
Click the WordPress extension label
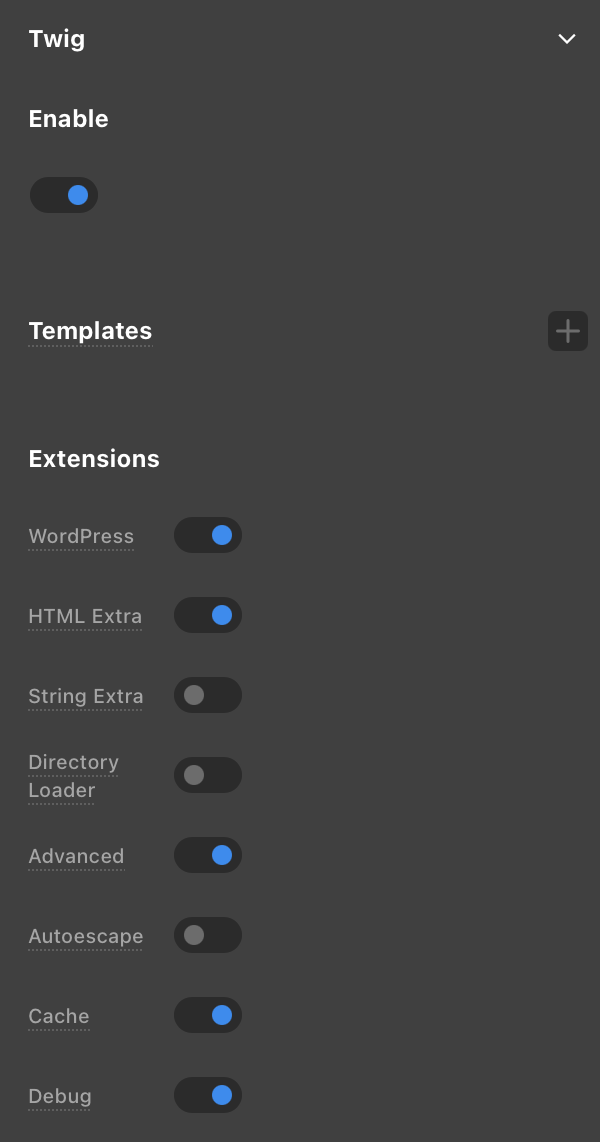[81, 536]
